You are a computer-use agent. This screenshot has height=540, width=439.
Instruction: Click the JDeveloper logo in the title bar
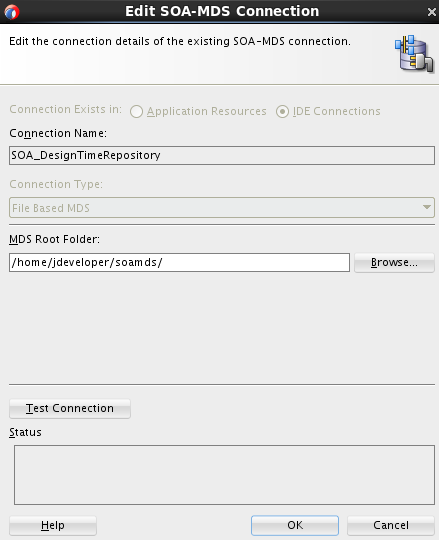point(12,12)
